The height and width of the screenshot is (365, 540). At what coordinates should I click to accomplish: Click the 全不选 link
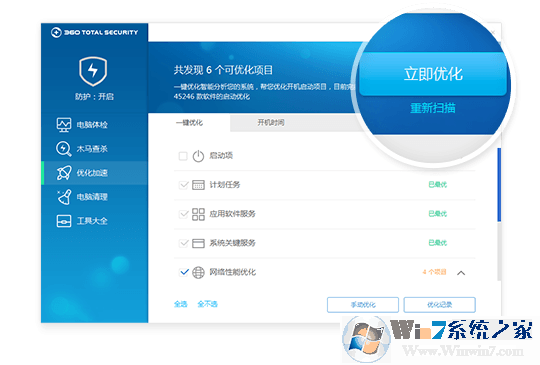[207, 304]
